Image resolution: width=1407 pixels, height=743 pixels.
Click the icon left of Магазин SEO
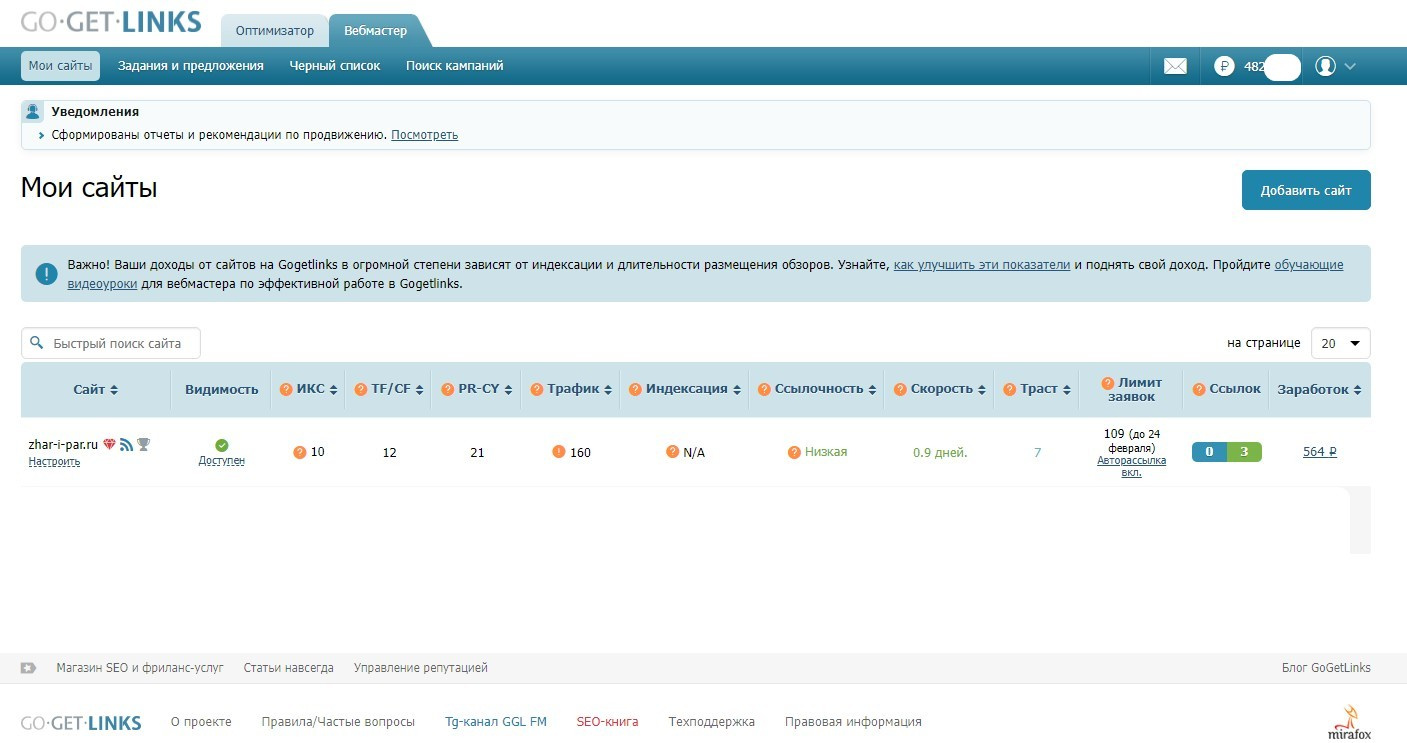tap(28, 667)
